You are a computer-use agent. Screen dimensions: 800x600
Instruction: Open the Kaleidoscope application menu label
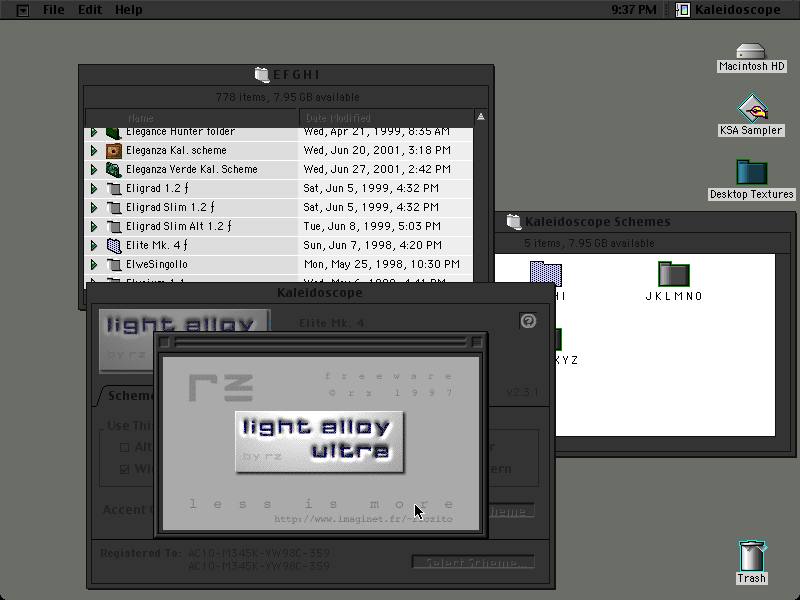(x=737, y=10)
